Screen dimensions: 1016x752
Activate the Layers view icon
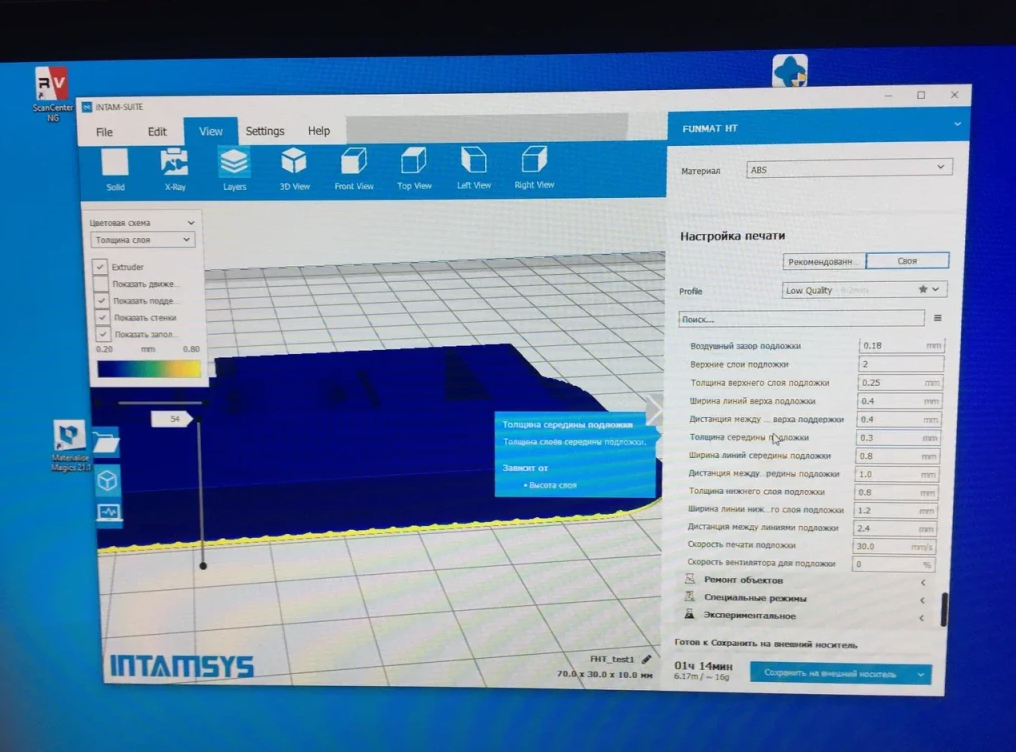[234, 163]
